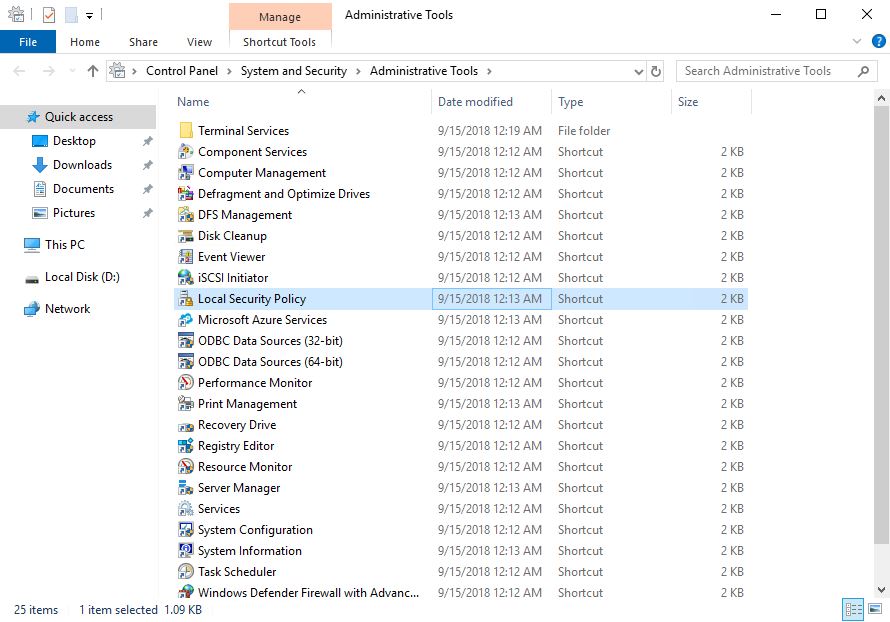This screenshot has height=622, width=890.
Task: Open the File menu
Action: (x=28, y=42)
